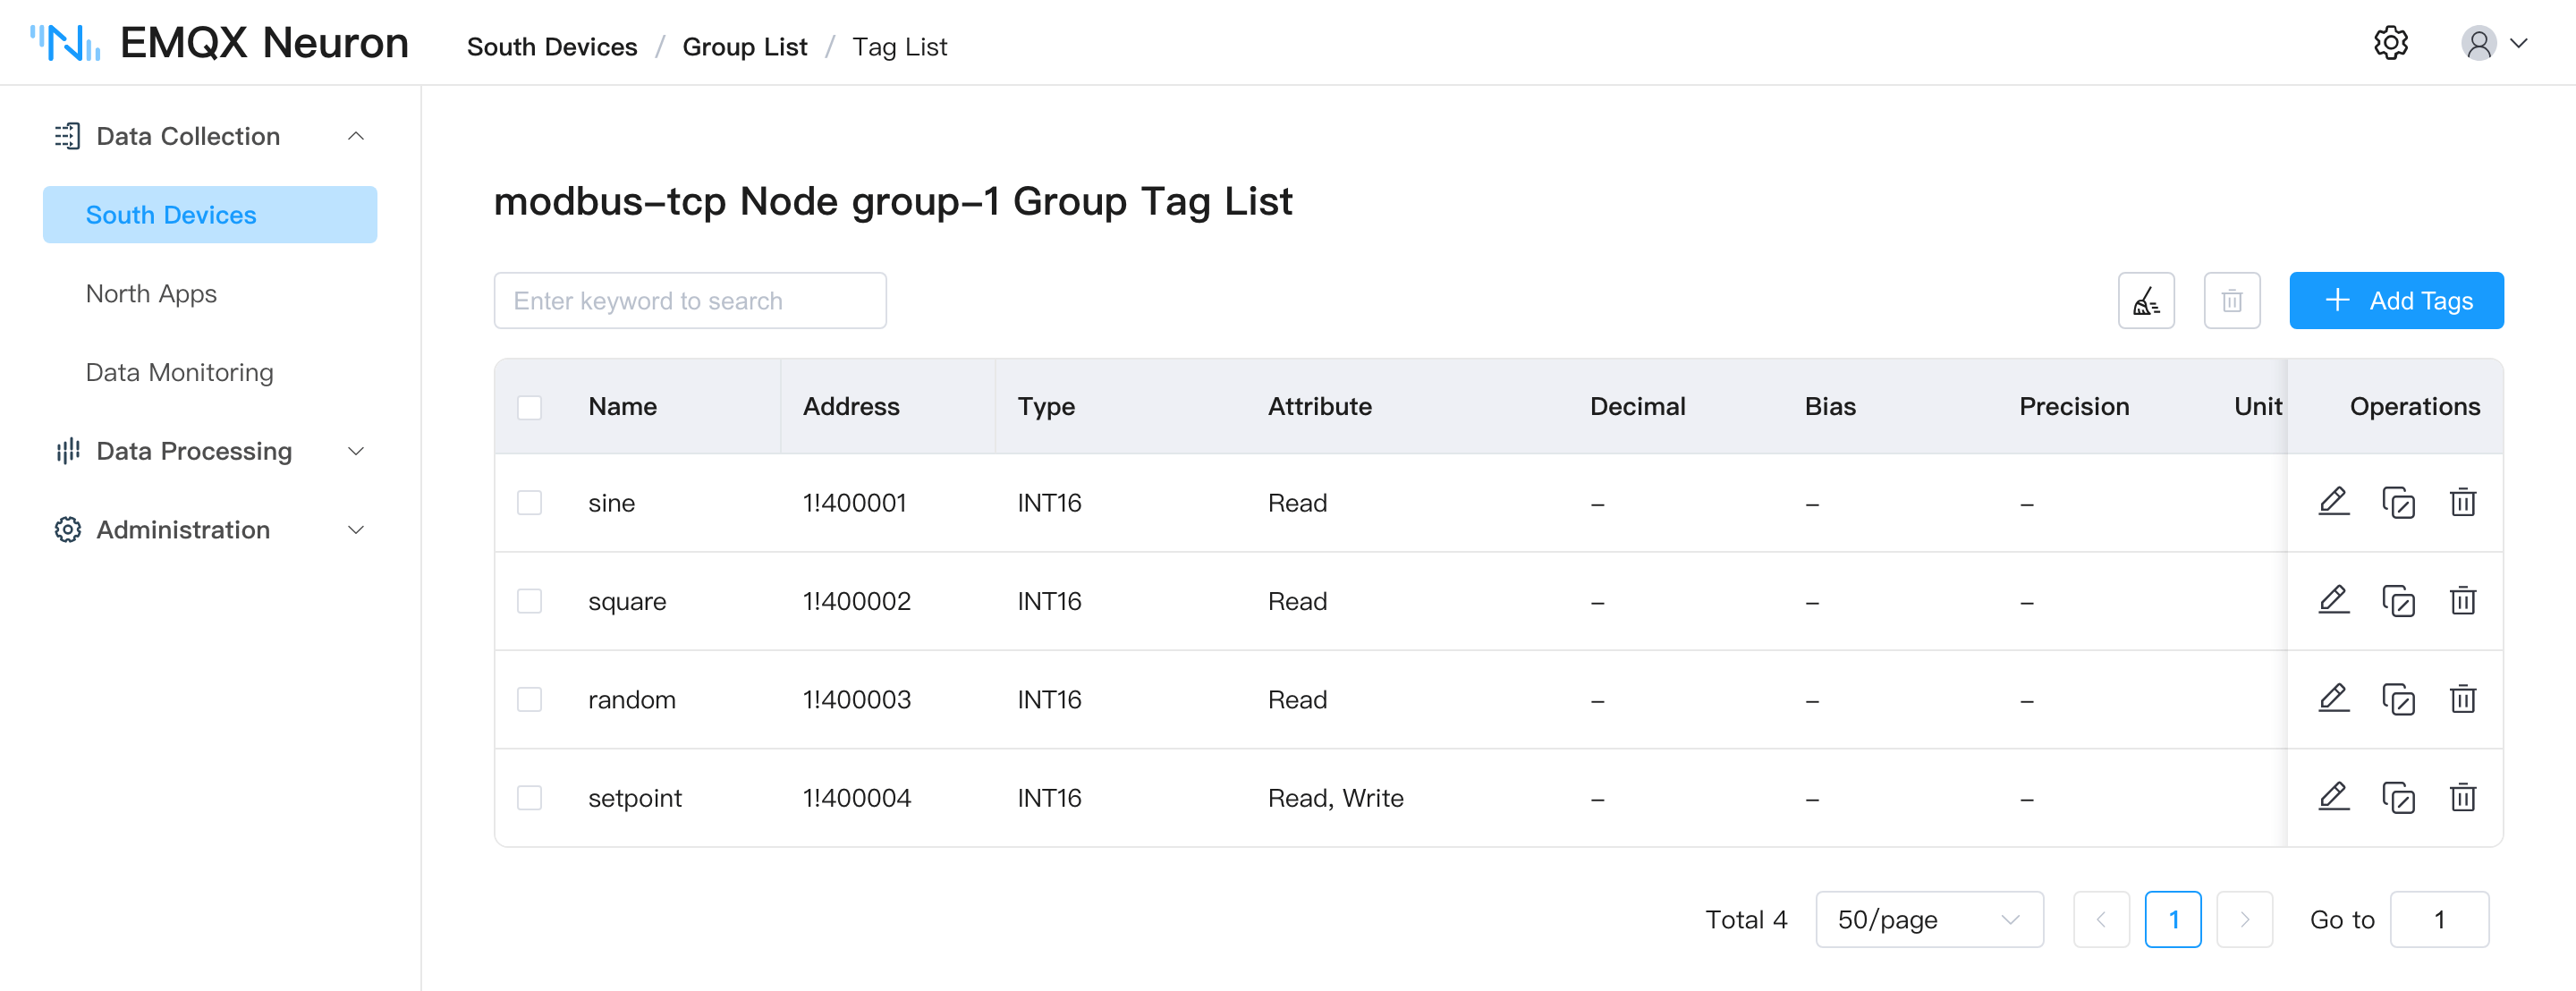2576x991 pixels.
Task: Toggle the select-all checkbox in header
Action: 529,407
